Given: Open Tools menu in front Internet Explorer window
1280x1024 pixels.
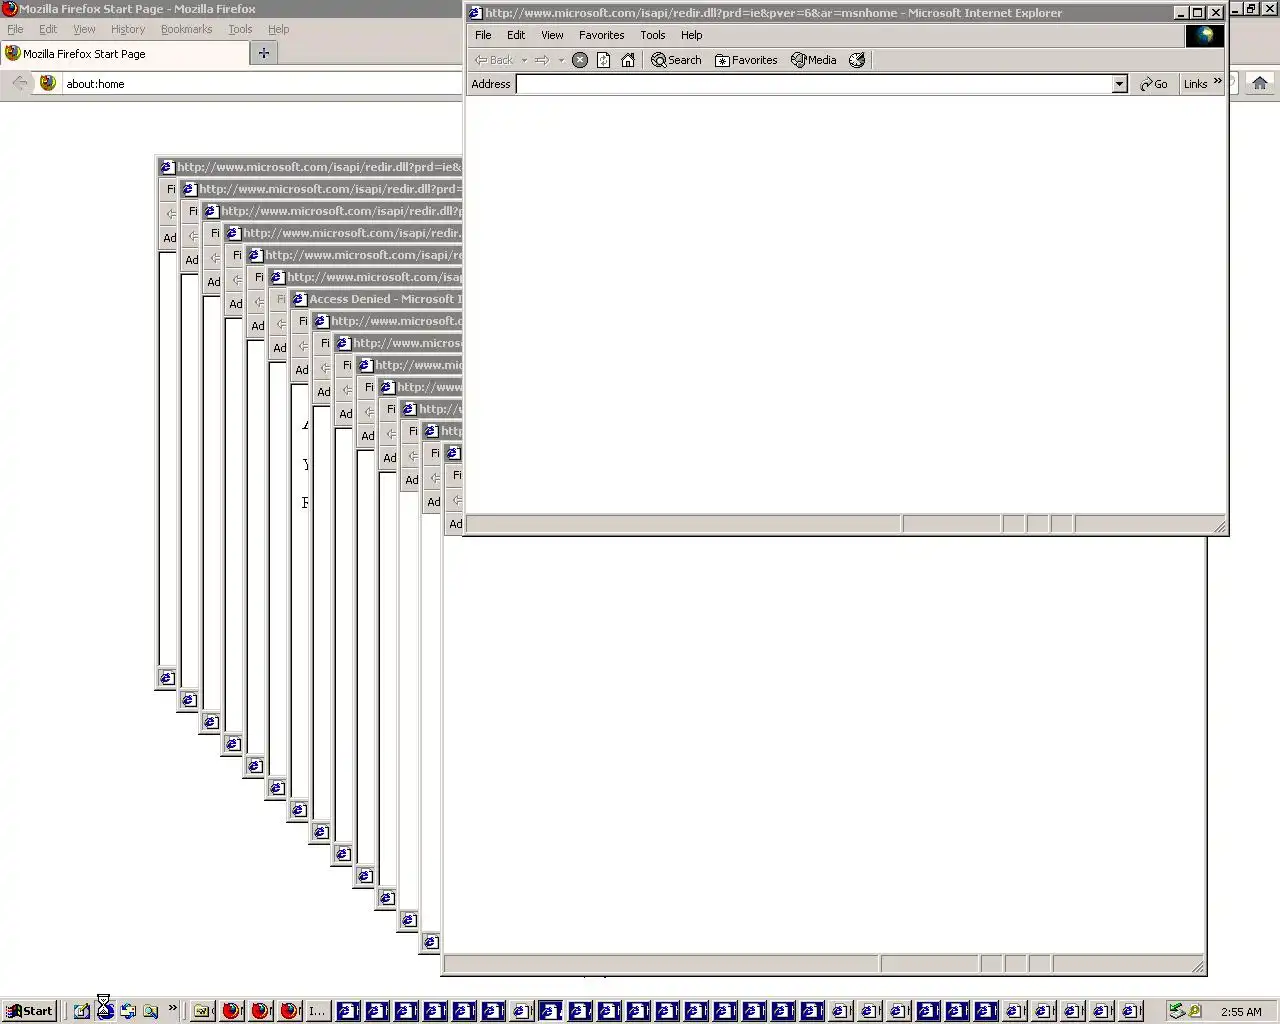Looking at the screenshot, I should [653, 35].
